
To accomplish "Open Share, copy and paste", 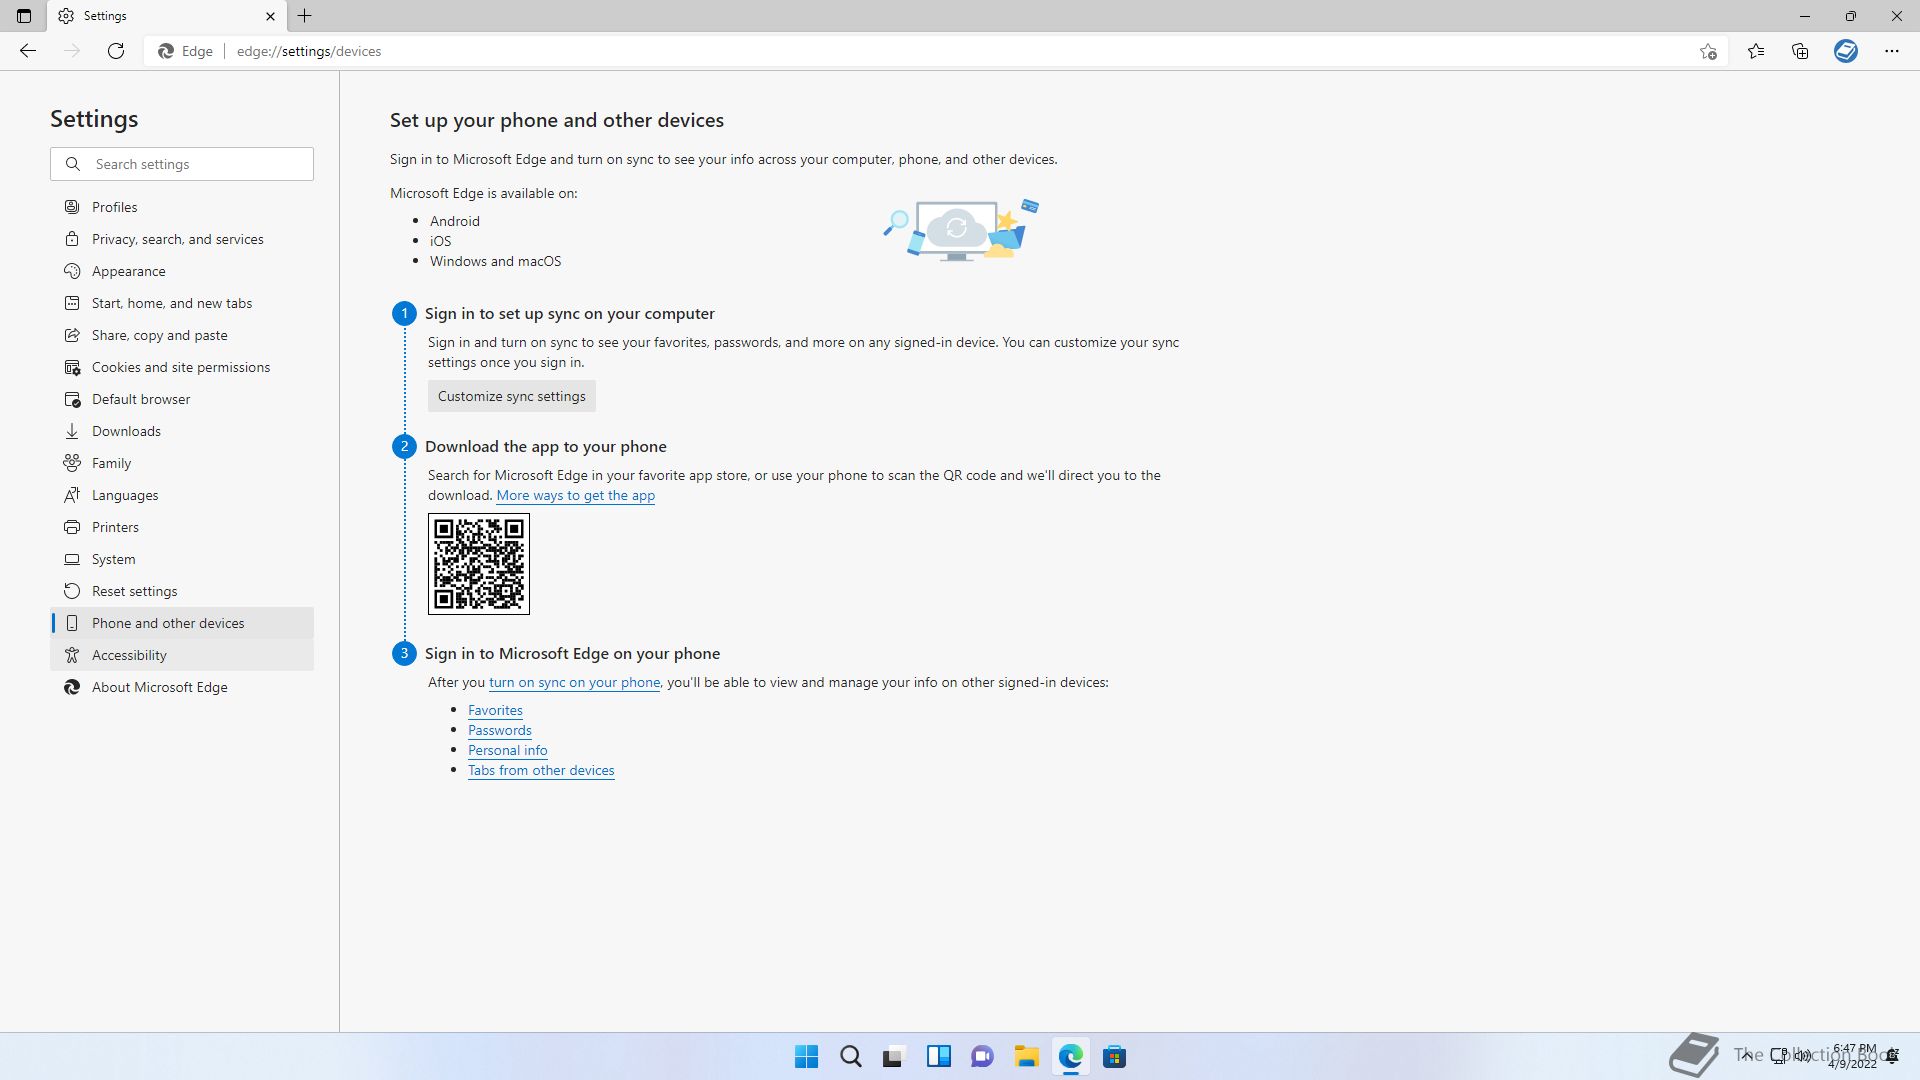I will point(182,335).
